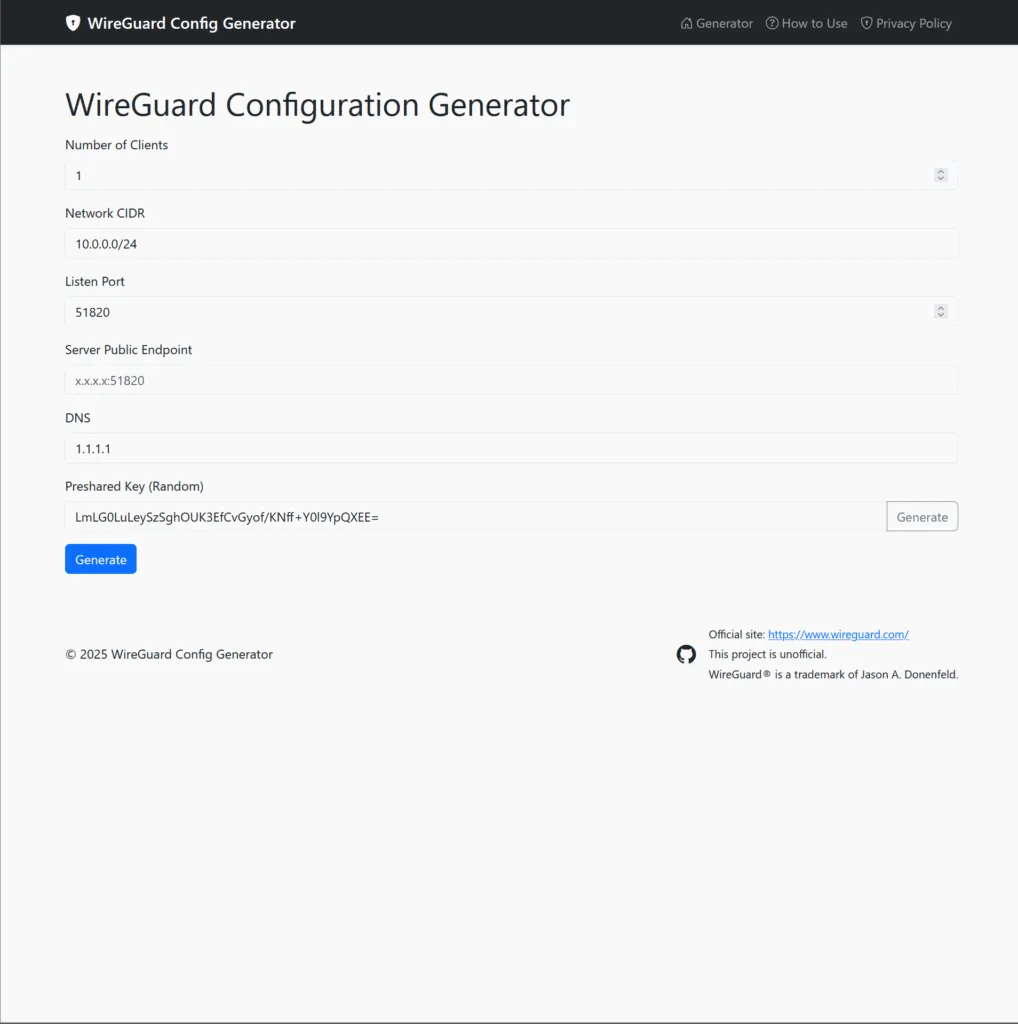This screenshot has height=1024, width=1018.
Task: Decrease Number of Clients with down arrow
Action: pyautogui.click(x=940, y=178)
